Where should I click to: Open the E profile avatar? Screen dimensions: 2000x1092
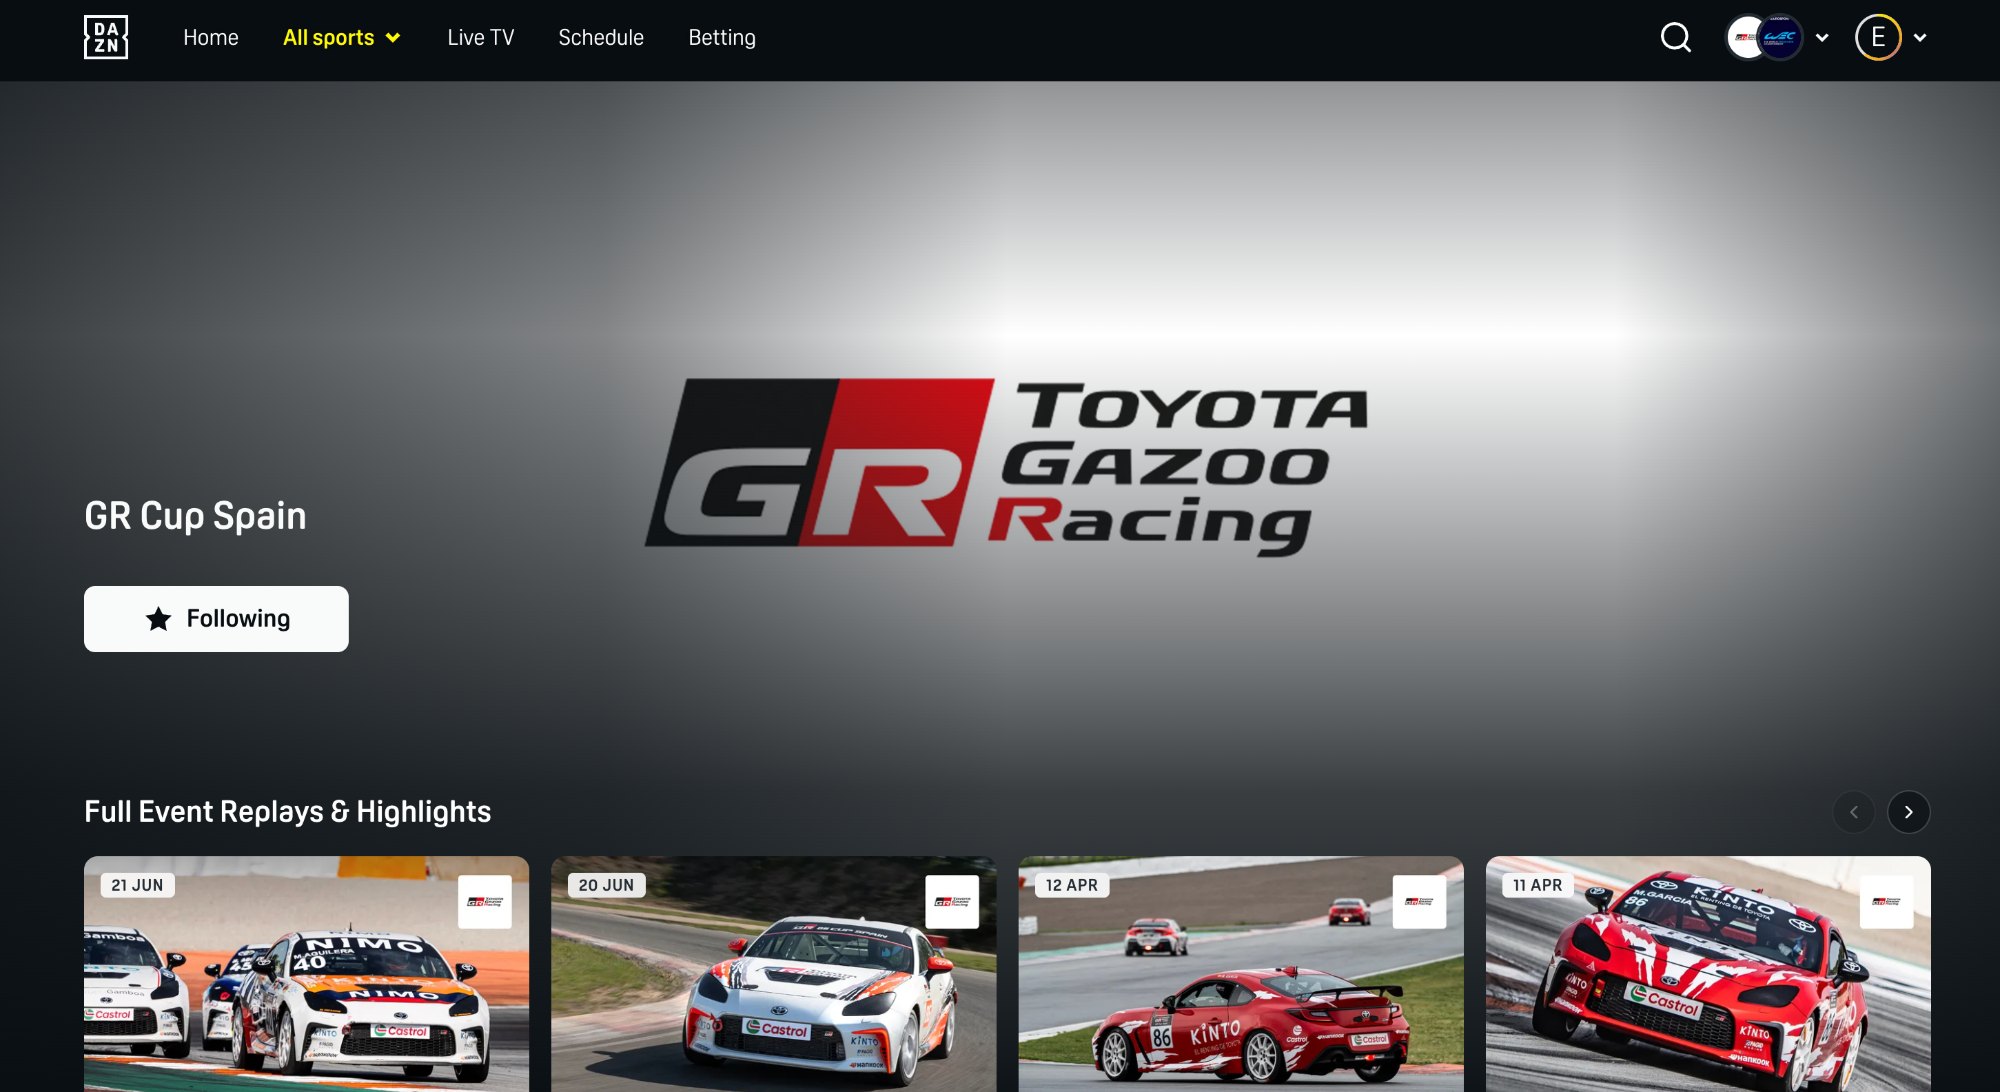click(1878, 38)
